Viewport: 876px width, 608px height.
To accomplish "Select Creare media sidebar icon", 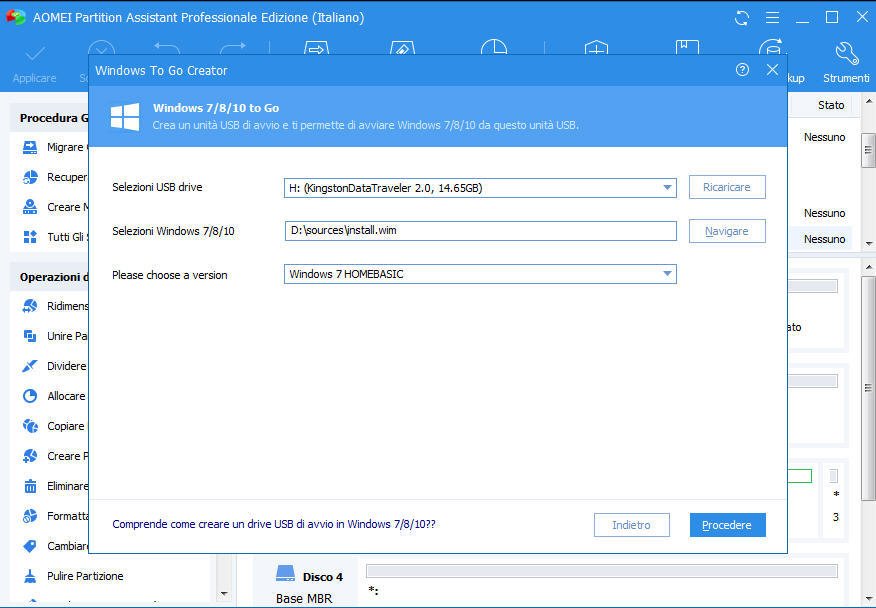I will point(30,207).
